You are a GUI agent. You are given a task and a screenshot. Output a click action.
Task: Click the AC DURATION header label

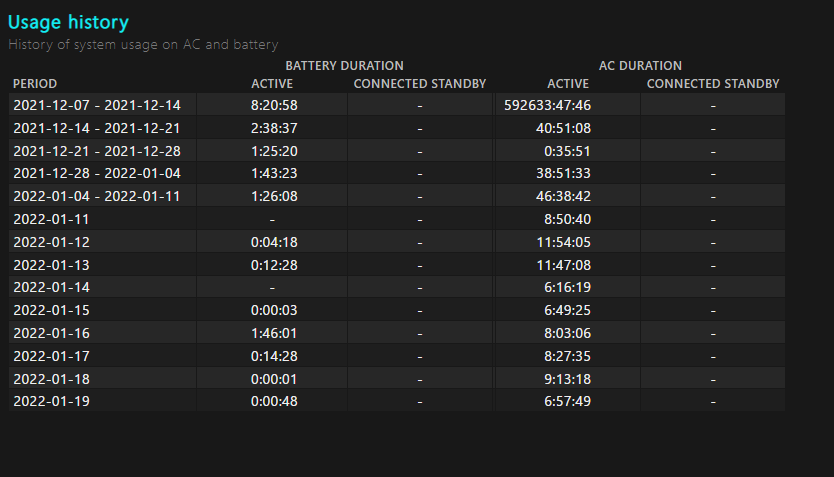click(x=640, y=66)
